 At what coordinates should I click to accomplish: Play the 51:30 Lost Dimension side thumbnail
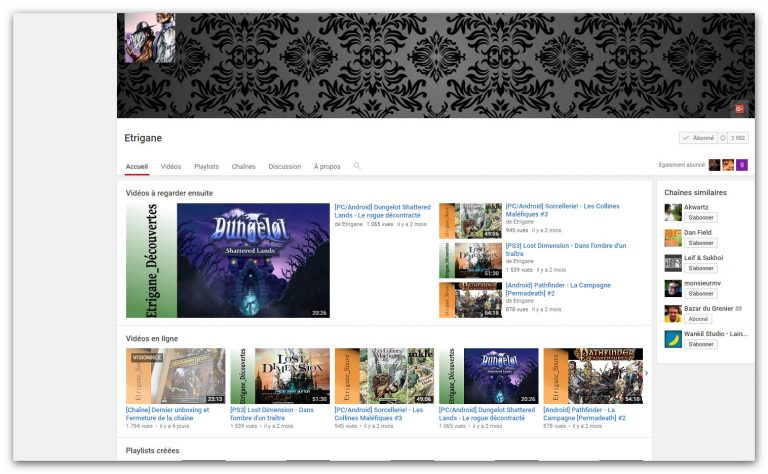[x=470, y=261]
